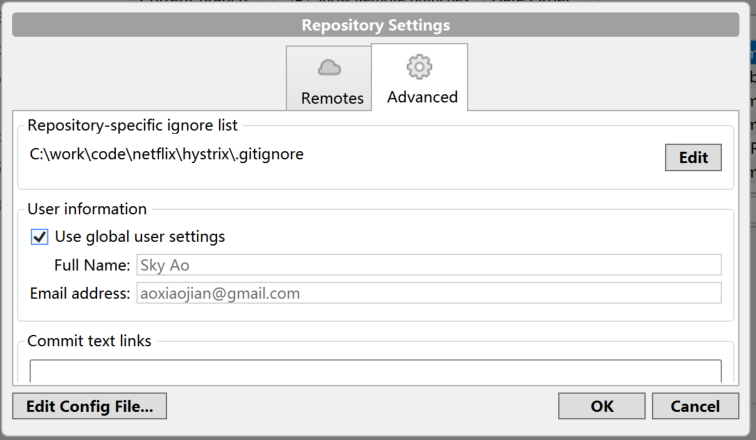756x440 pixels.
Task: Click the 'Use global user settings' label text
Action: (139, 237)
